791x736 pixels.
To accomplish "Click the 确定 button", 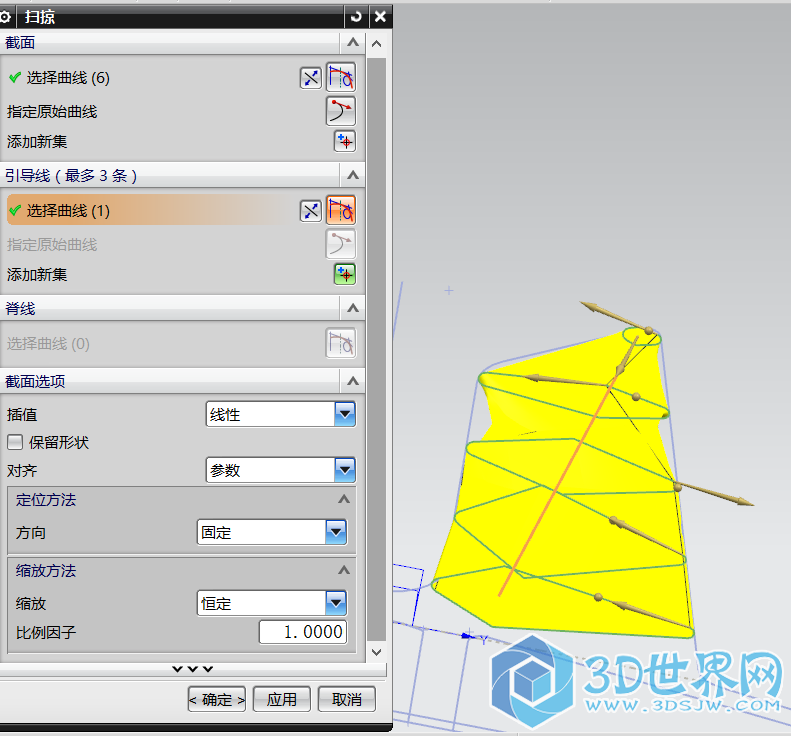I will coord(217,699).
